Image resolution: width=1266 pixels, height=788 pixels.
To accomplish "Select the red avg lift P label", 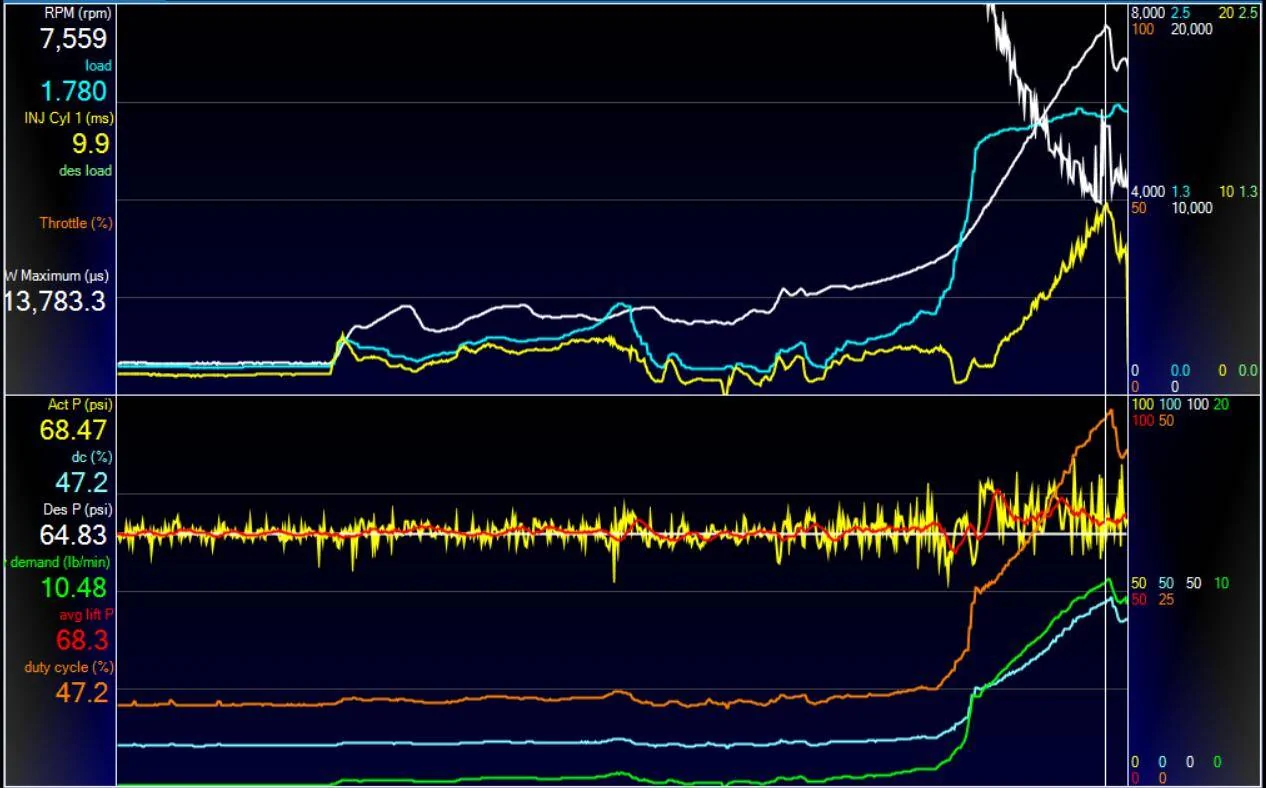I will (x=86, y=614).
